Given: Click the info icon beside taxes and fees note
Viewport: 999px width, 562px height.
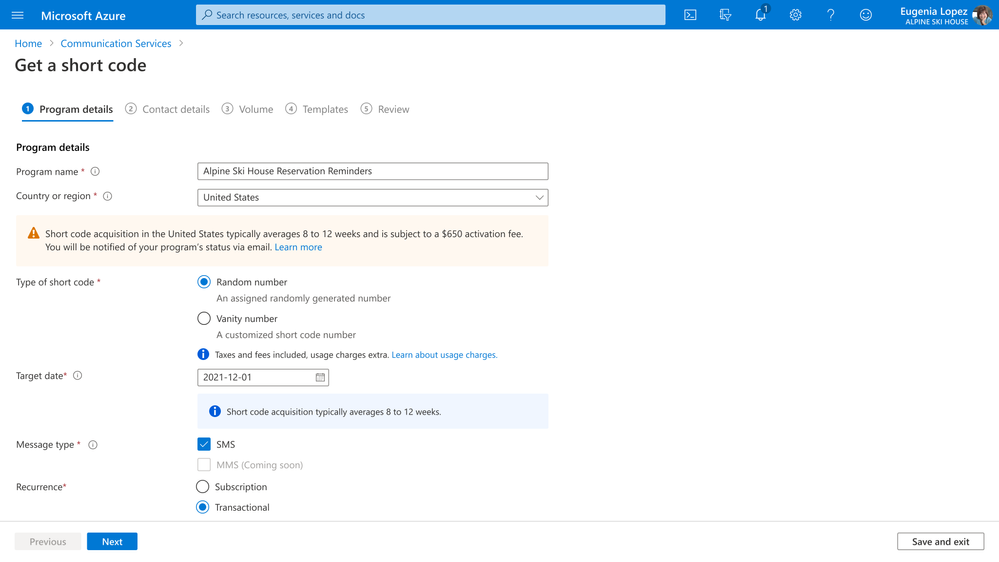Looking at the screenshot, I should coord(203,354).
